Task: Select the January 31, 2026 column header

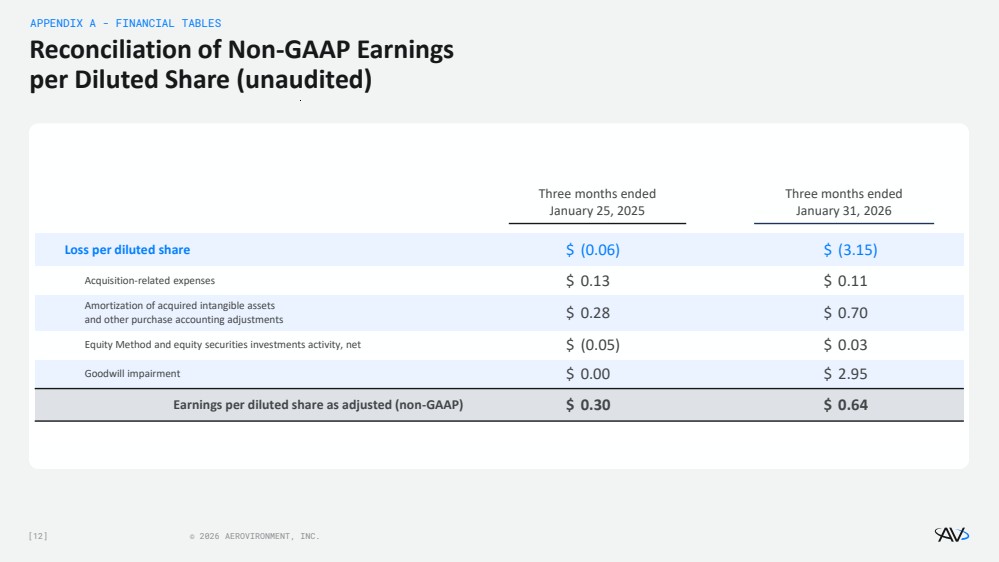Action: 843,202
